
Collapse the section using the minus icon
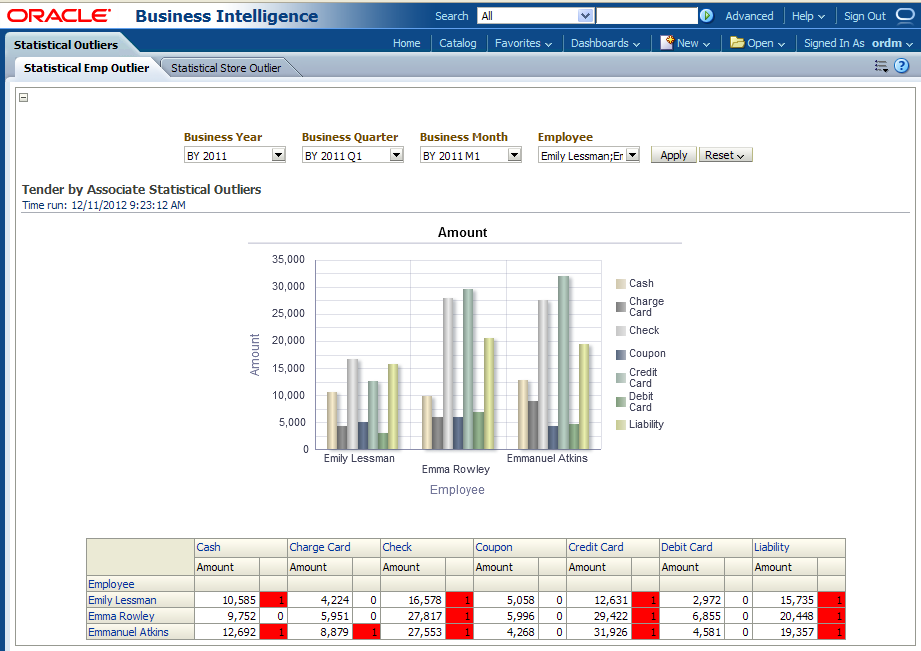pyautogui.click(x=24, y=97)
